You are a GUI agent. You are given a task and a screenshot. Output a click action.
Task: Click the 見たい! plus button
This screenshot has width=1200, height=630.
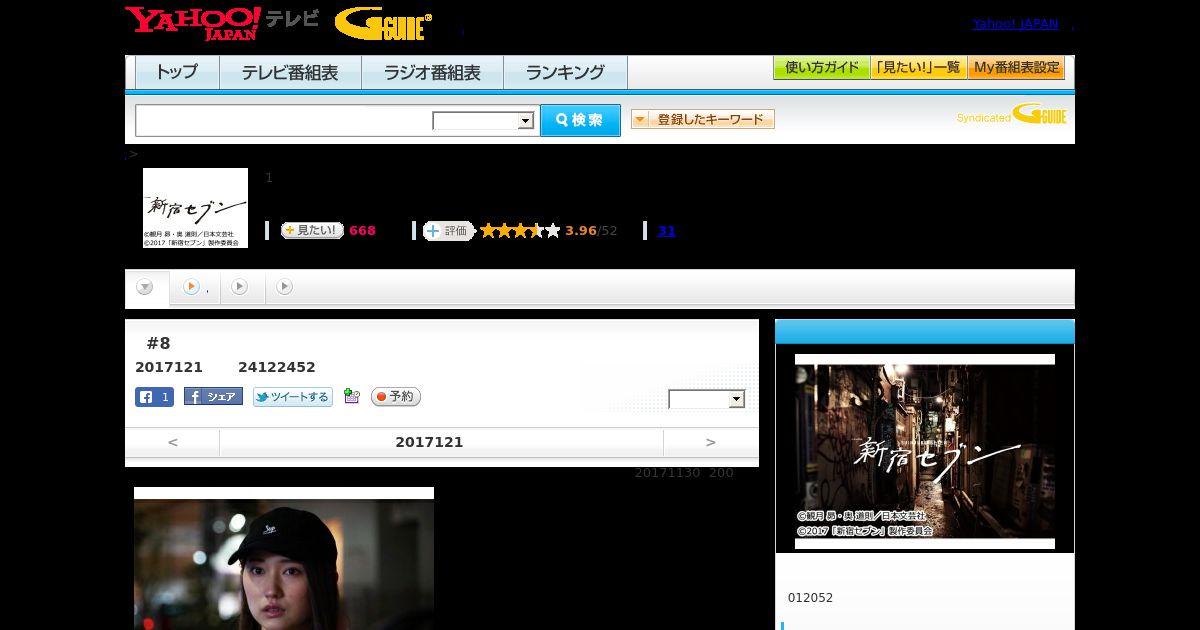tap(312, 231)
